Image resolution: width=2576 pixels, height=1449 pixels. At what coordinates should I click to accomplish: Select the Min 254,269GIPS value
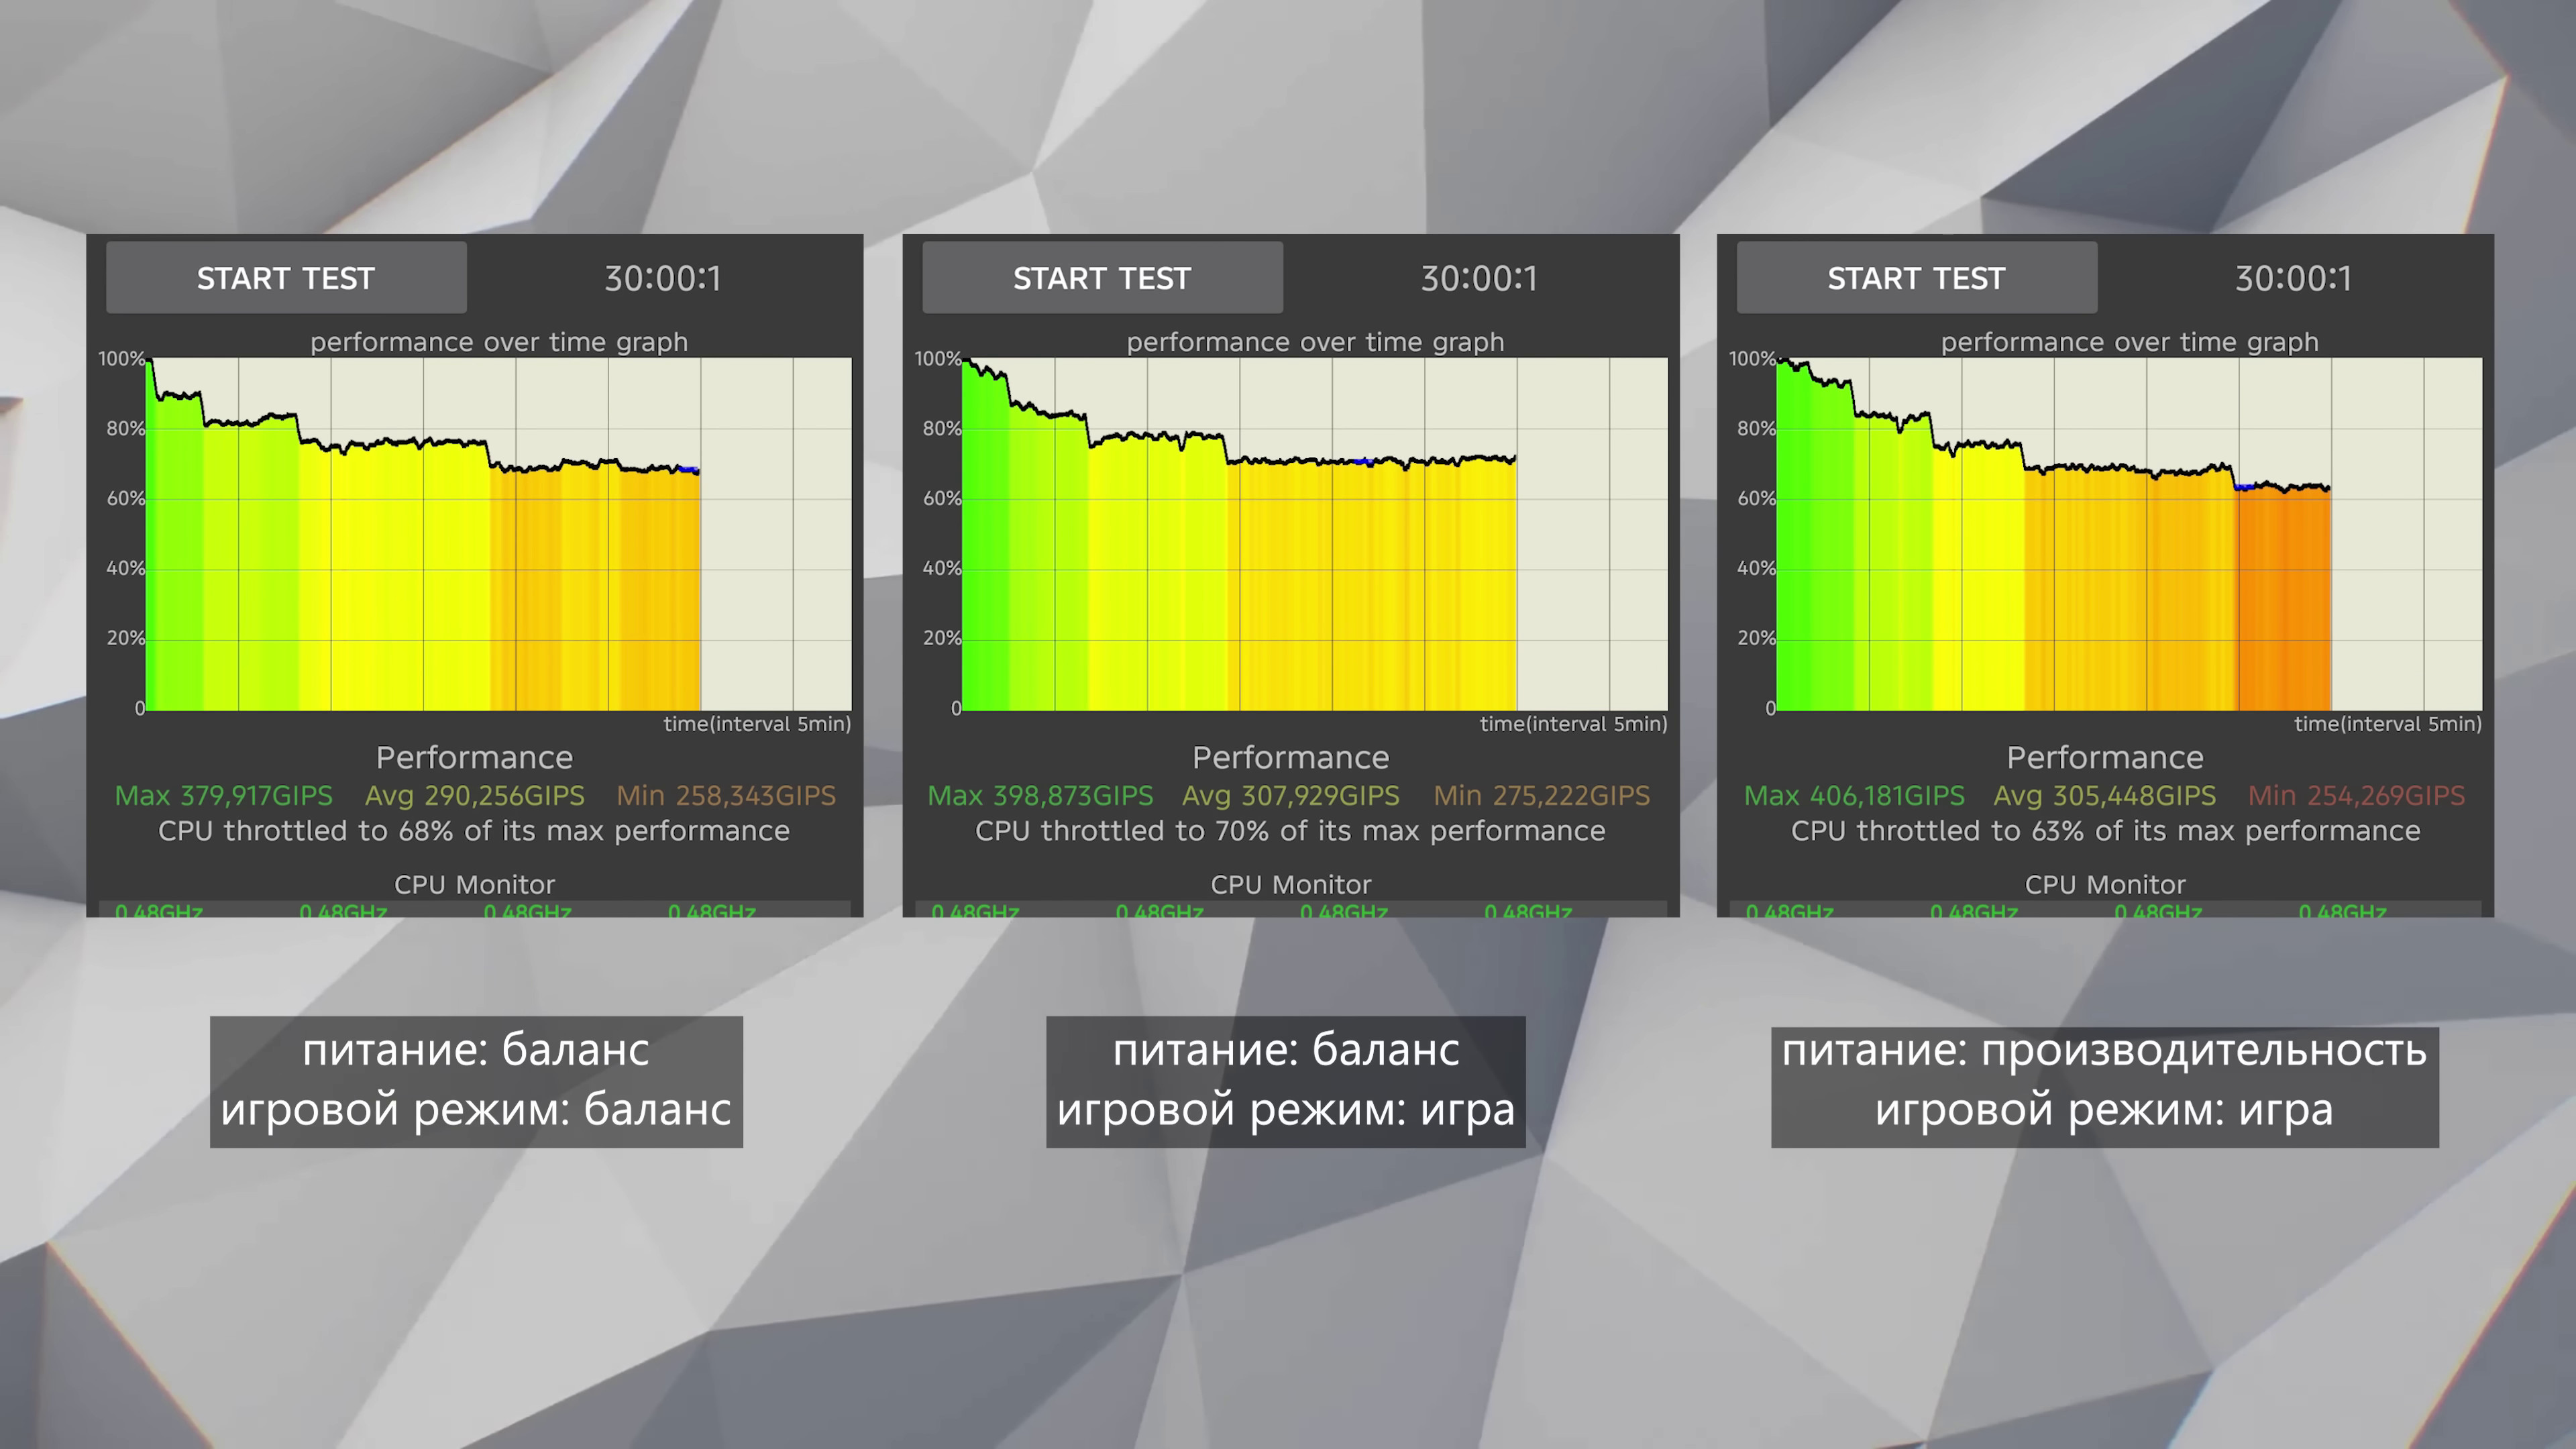pos(2357,796)
